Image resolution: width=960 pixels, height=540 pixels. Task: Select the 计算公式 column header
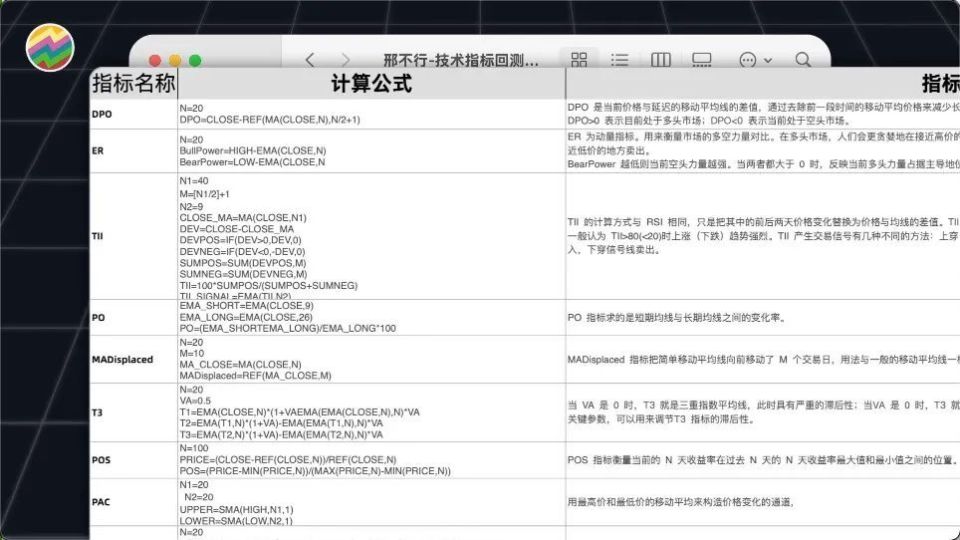click(x=372, y=83)
